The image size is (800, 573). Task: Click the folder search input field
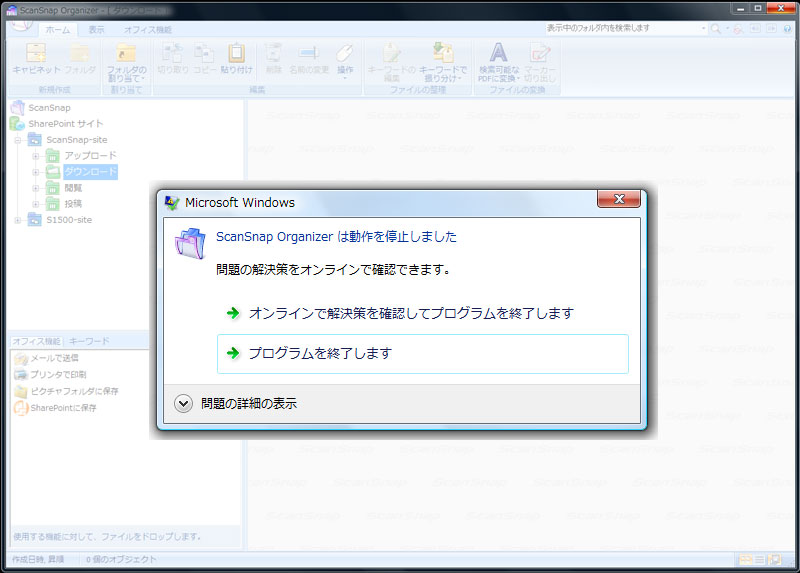tap(625, 28)
